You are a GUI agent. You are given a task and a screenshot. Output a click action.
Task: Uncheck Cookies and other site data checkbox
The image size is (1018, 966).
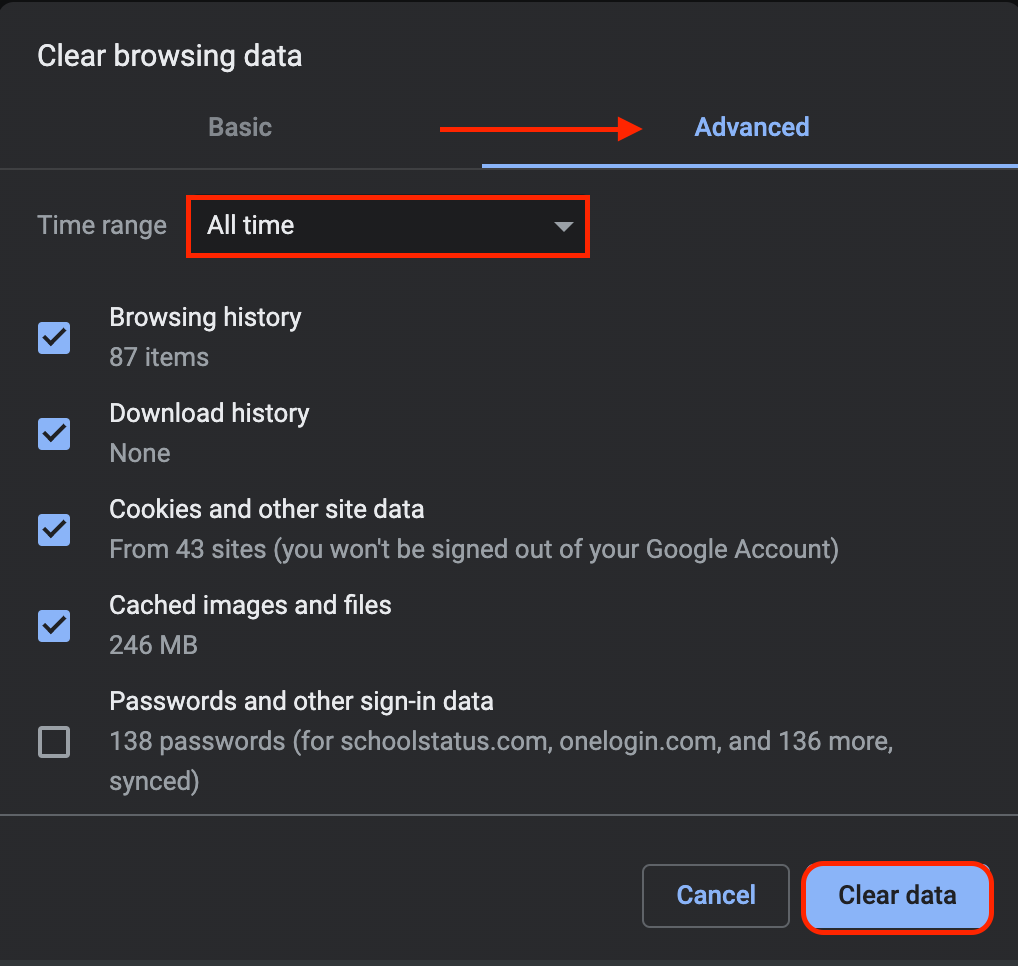point(54,530)
